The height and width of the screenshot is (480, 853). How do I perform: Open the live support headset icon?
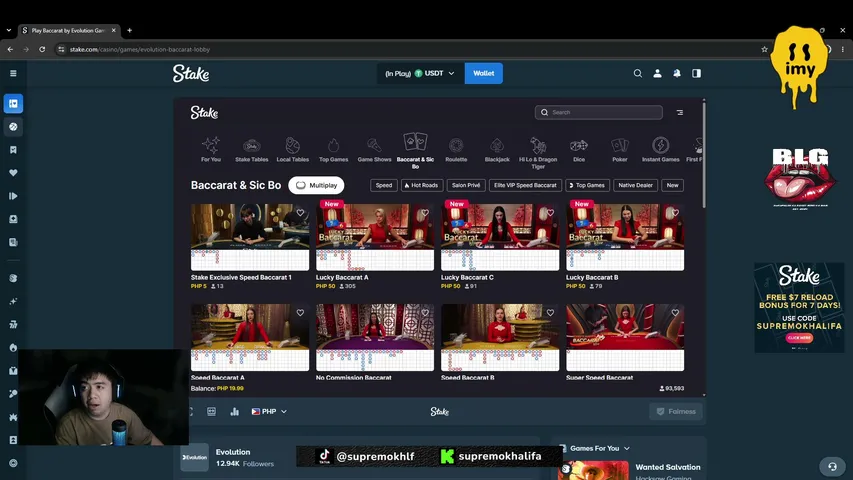(832, 466)
